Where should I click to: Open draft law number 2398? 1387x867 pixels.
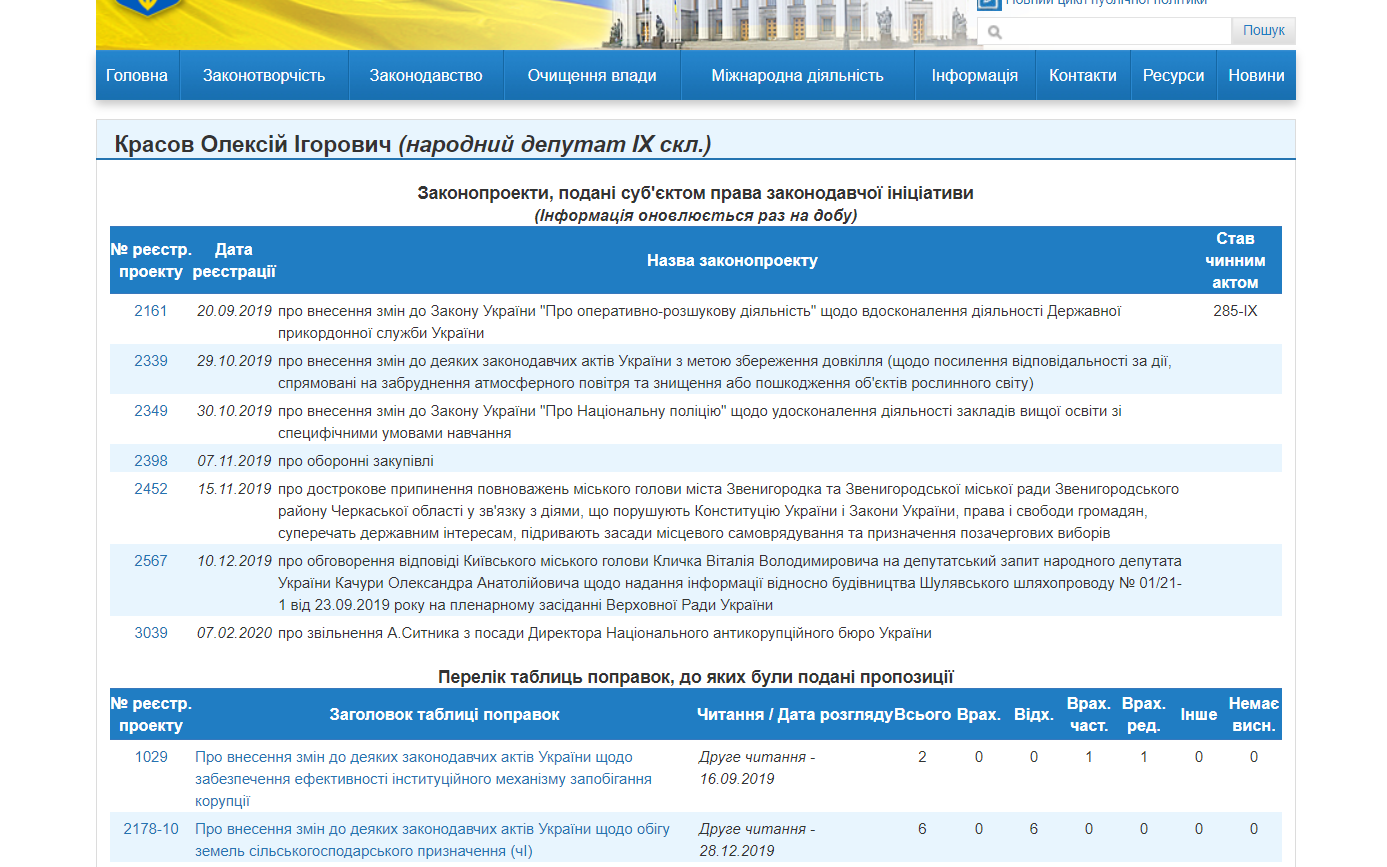[151, 461]
